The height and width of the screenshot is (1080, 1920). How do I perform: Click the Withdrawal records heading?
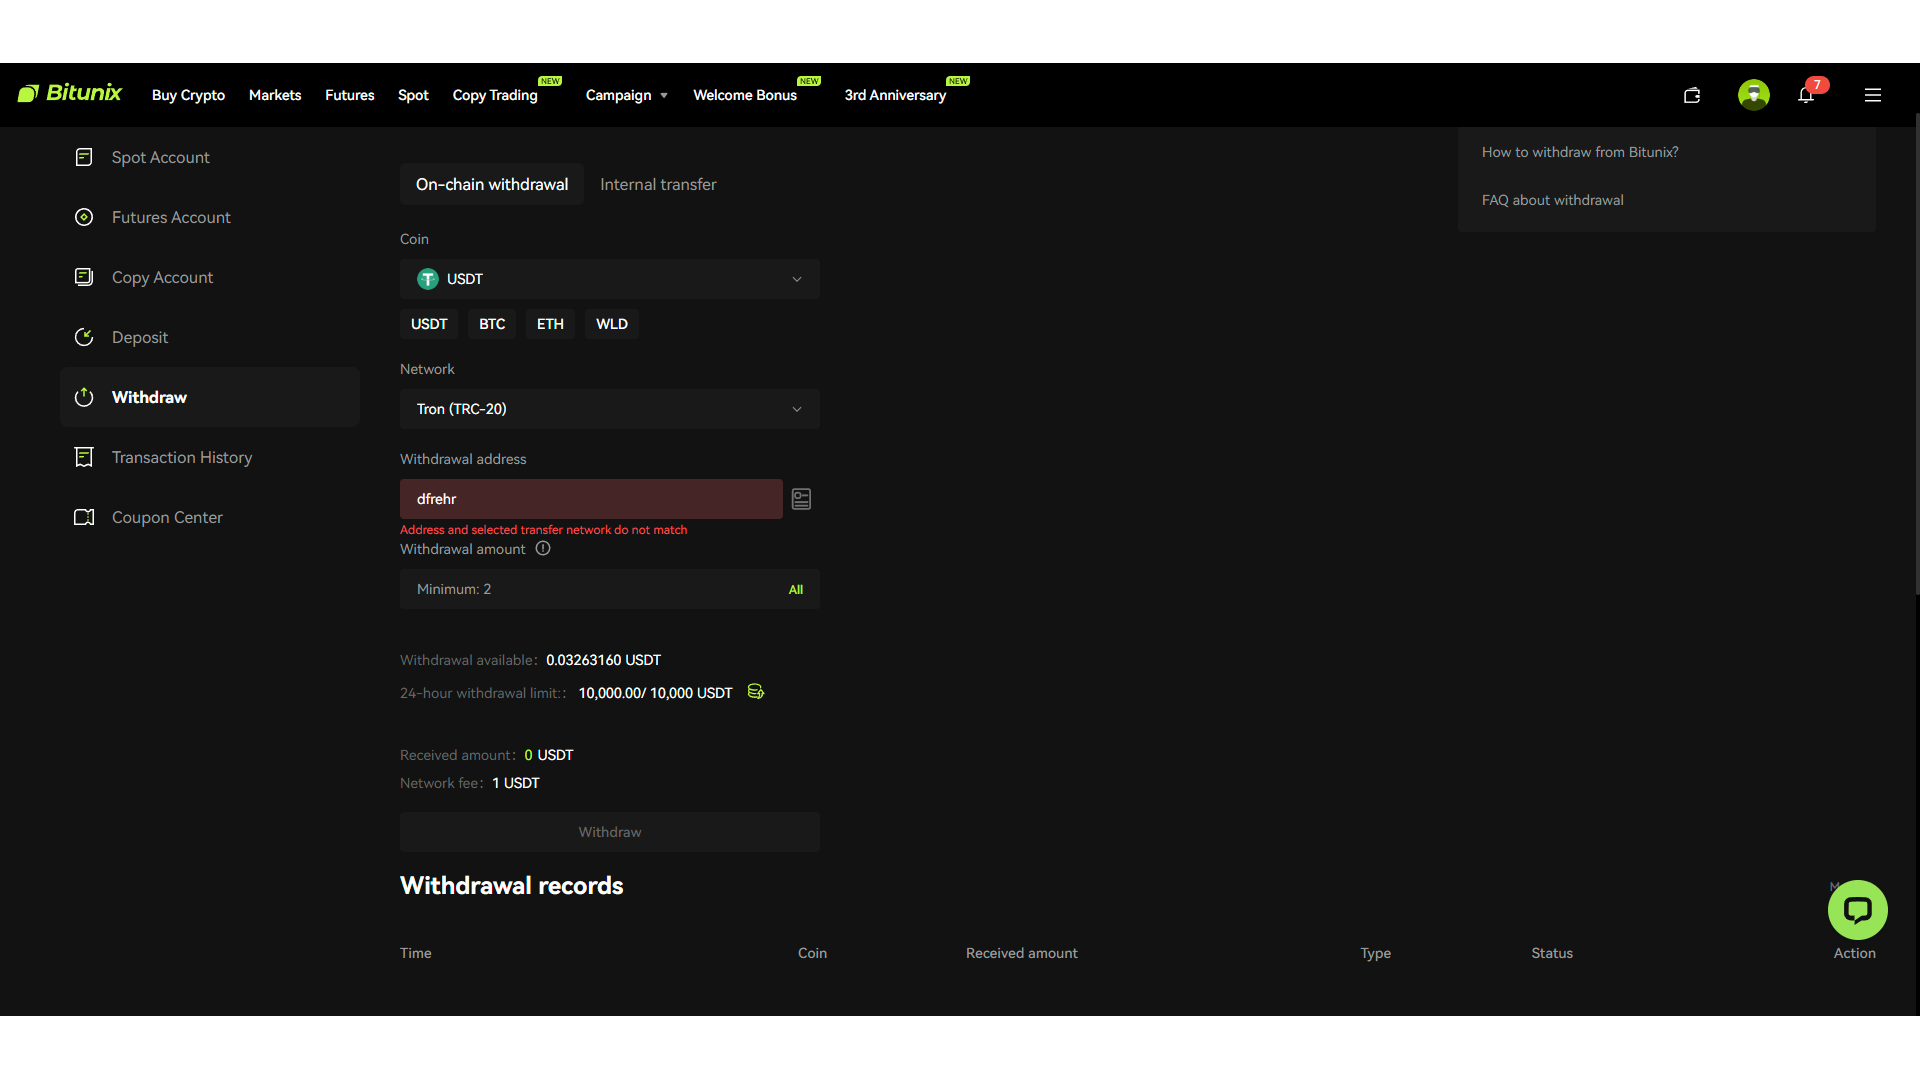point(511,885)
